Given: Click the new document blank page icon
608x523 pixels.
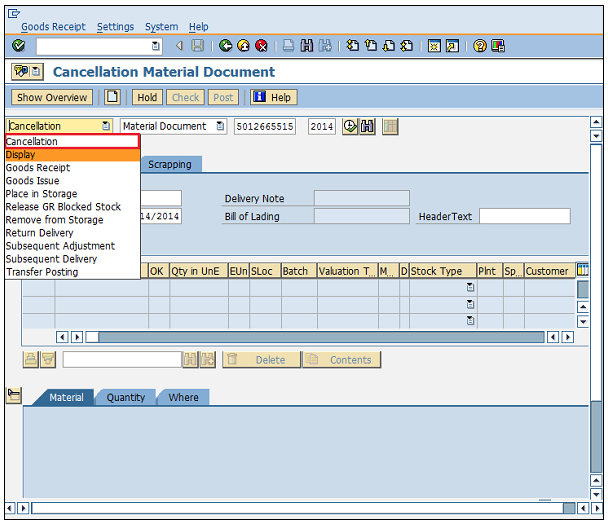Looking at the screenshot, I should point(113,97).
